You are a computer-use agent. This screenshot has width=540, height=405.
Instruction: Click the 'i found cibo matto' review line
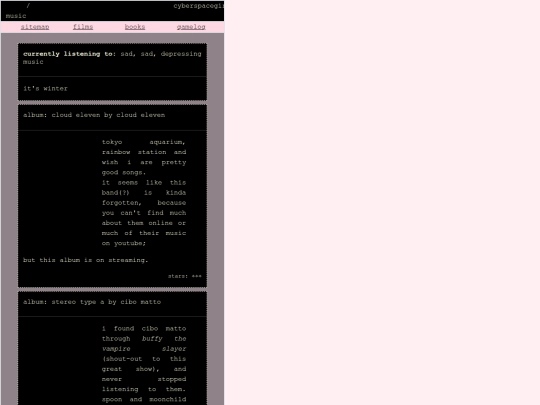click(144, 329)
